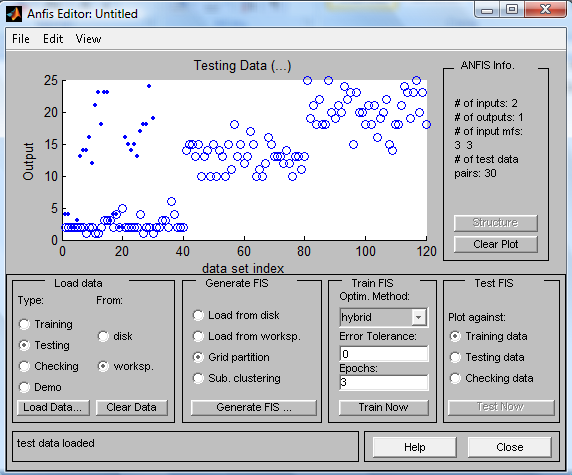This screenshot has width=572, height=475.
Task: Click the Load Data... button
Action: click(53, 407)
